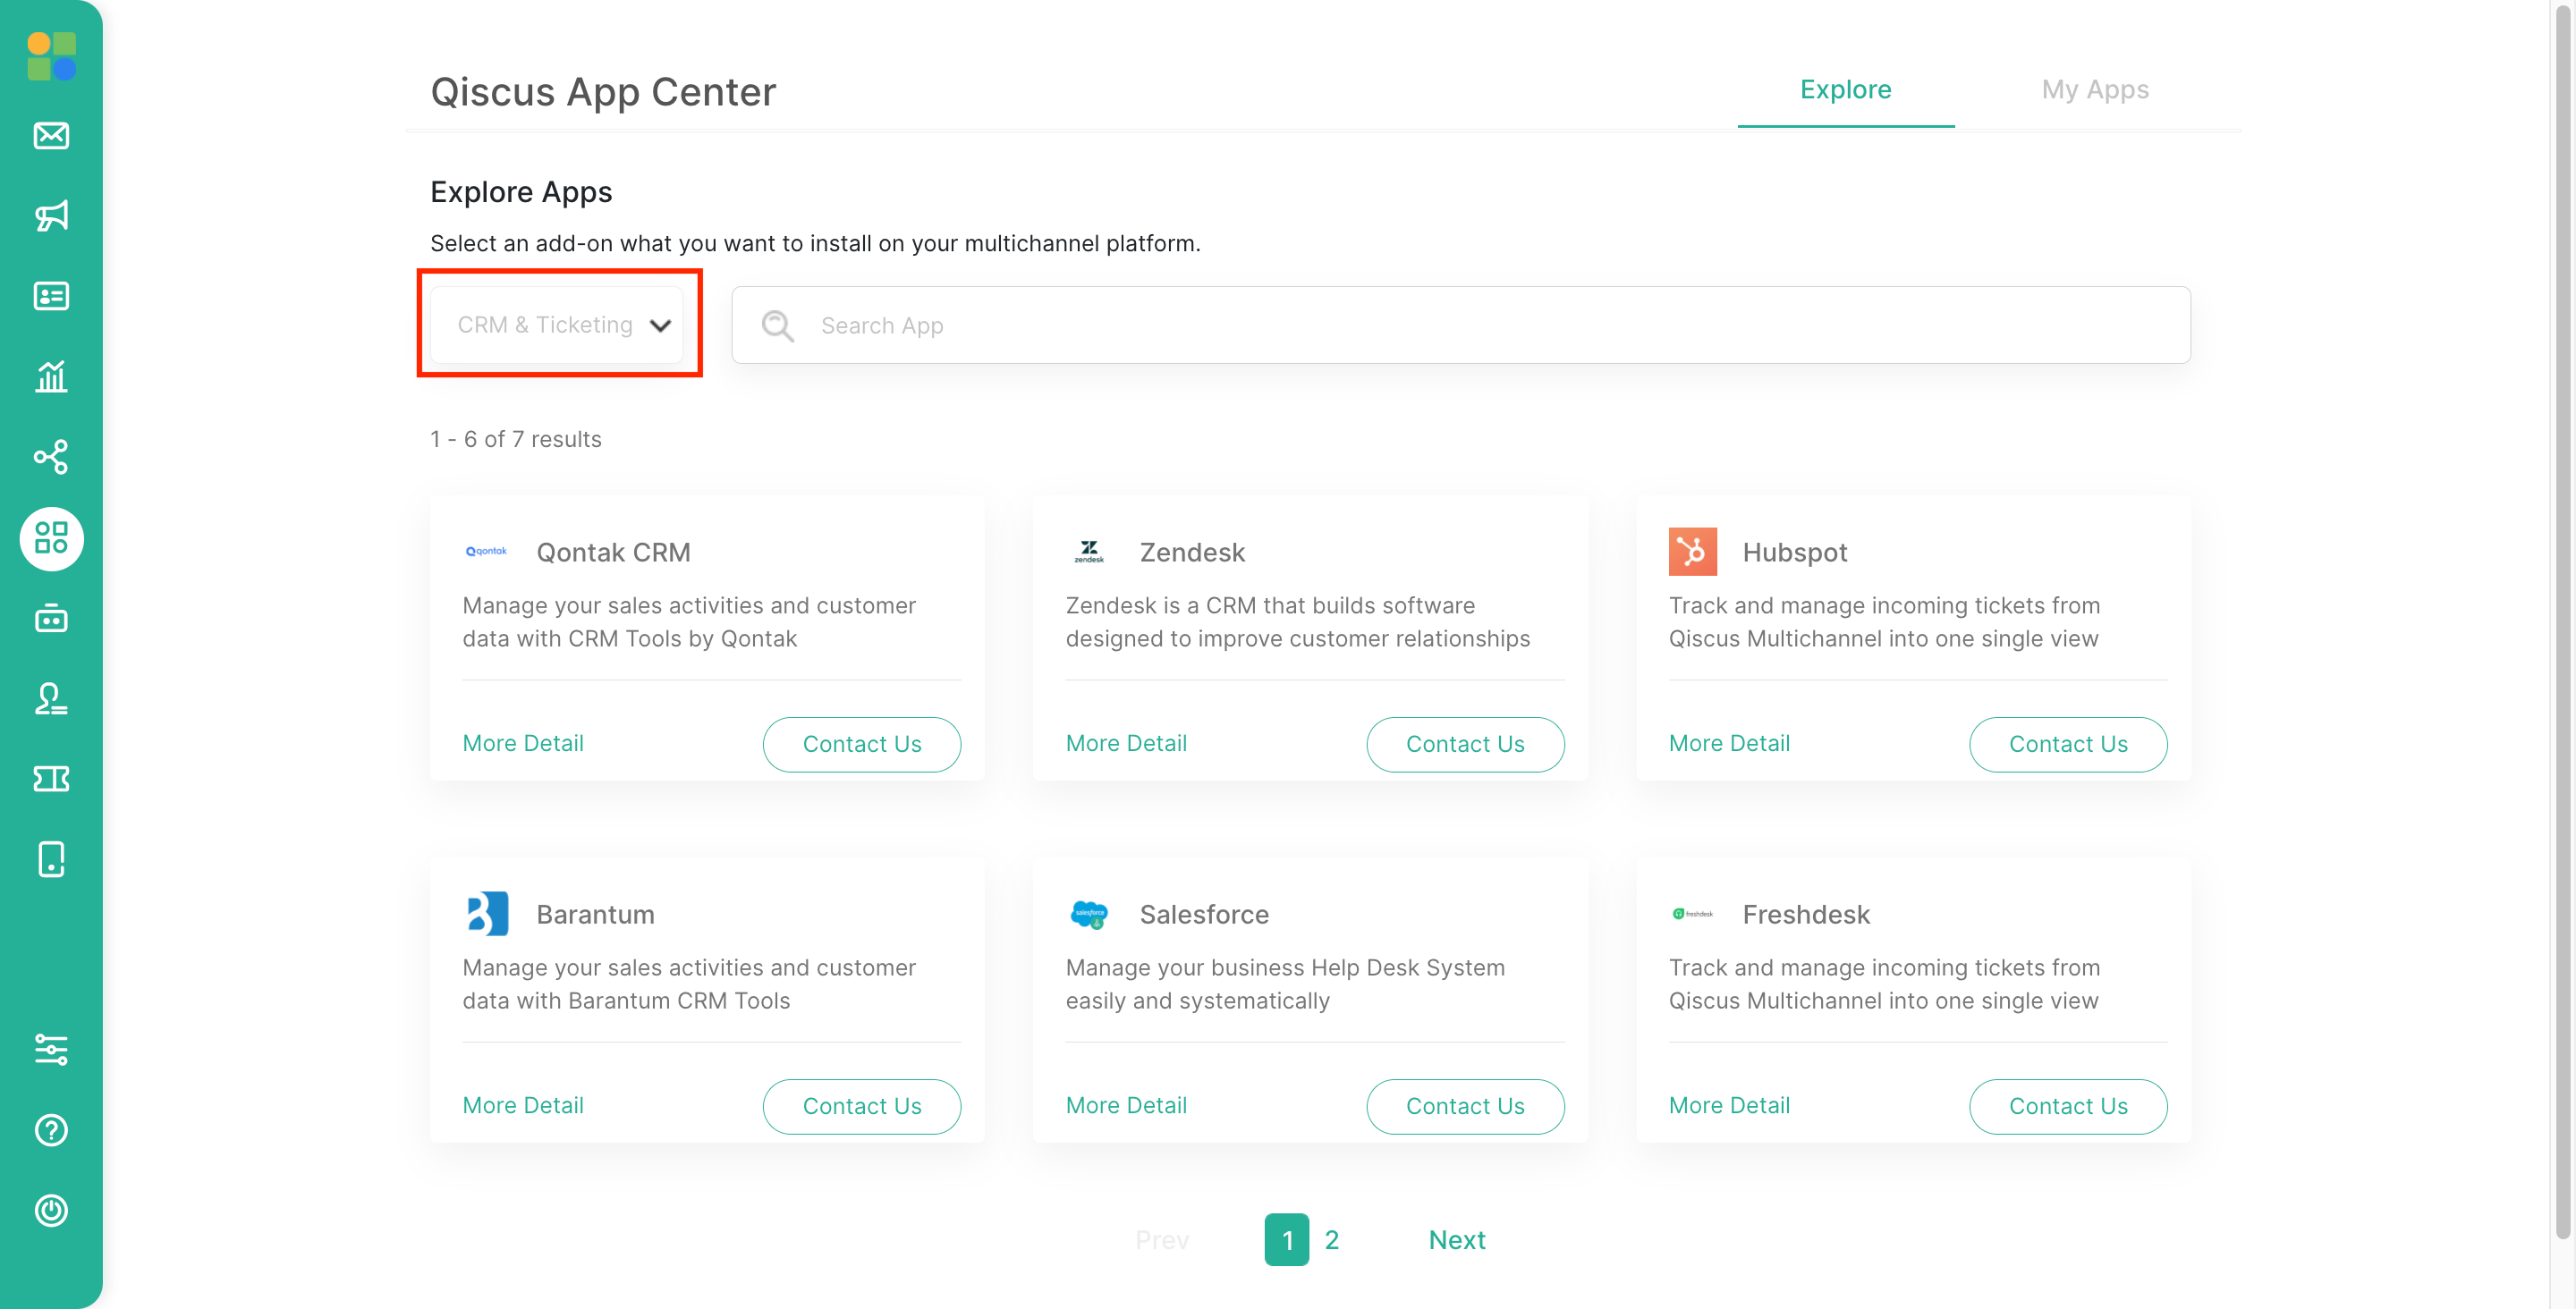Viewport: 2576px width, 1309px height.
Task: Open the contact card list icon
Action: coord(51,296)
